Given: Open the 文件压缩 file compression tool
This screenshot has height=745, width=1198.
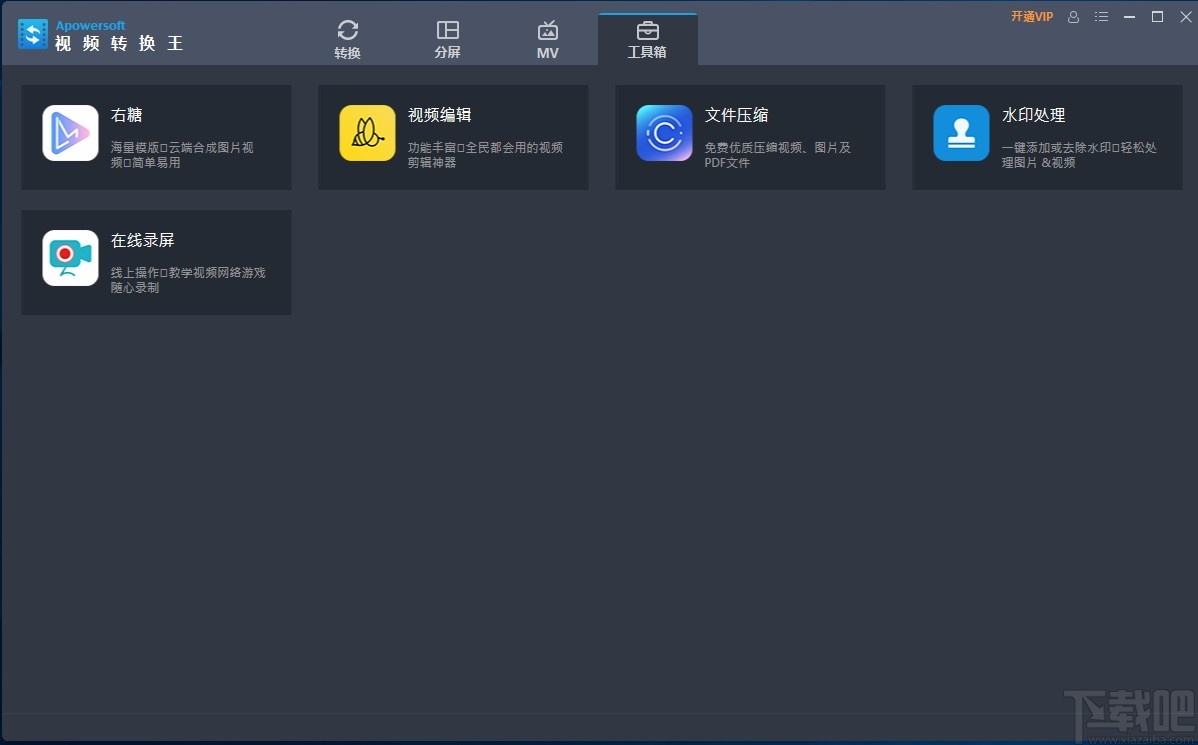Looking at the screenshot, I should 749,137.
